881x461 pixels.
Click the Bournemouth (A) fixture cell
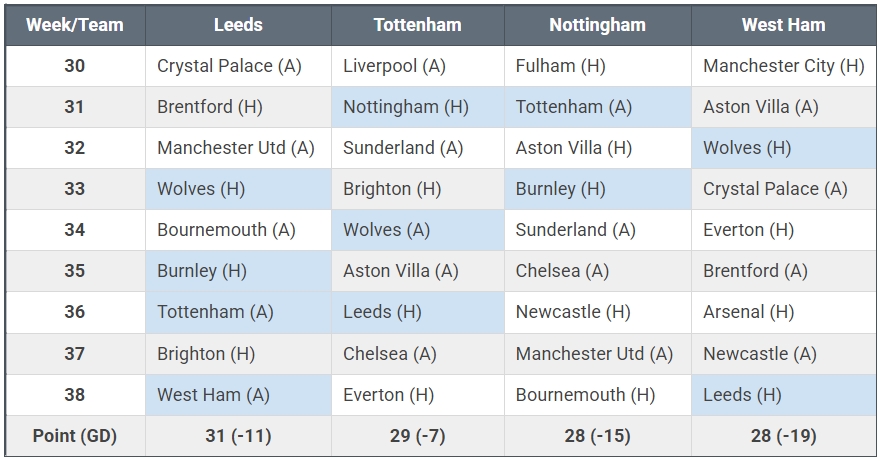point(226,230)
